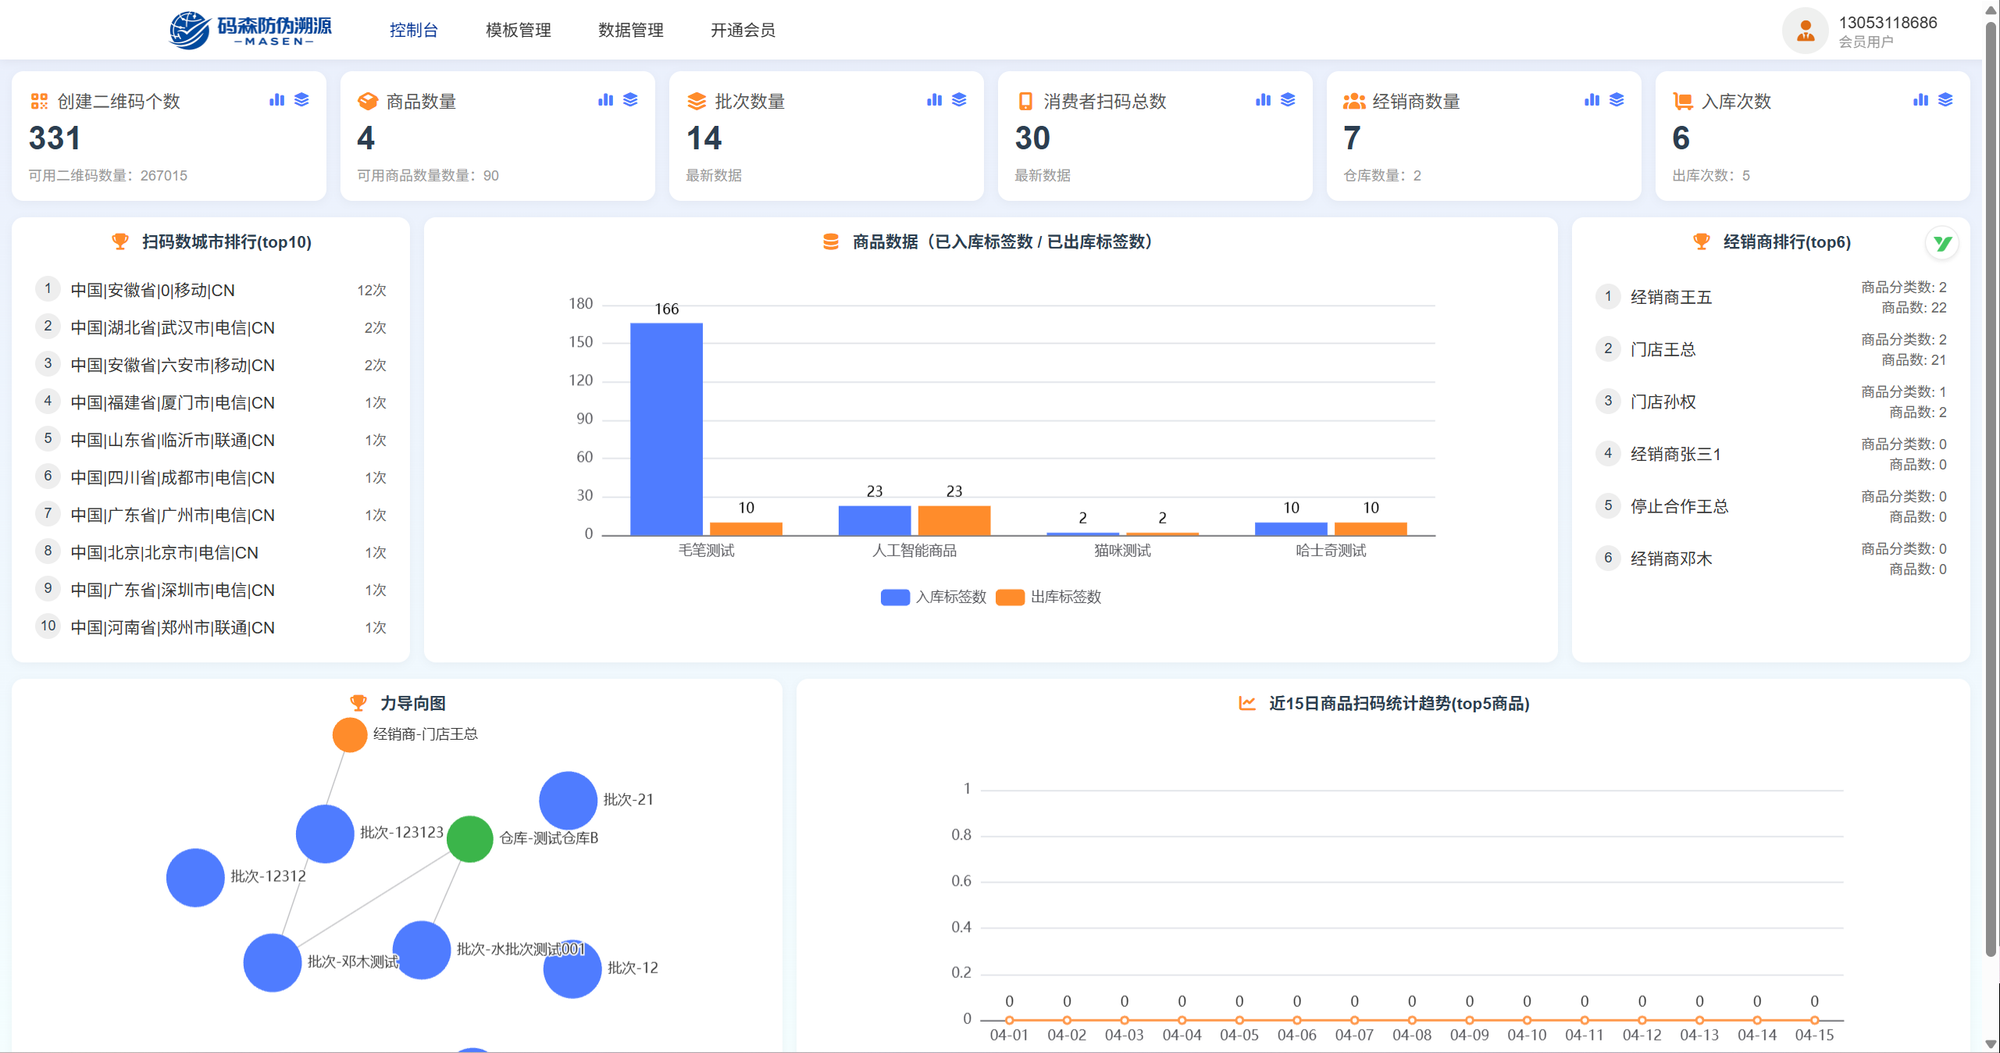Open 模板管理 menu
This screenshot has height=1053, width=2000.
[518, 30]
